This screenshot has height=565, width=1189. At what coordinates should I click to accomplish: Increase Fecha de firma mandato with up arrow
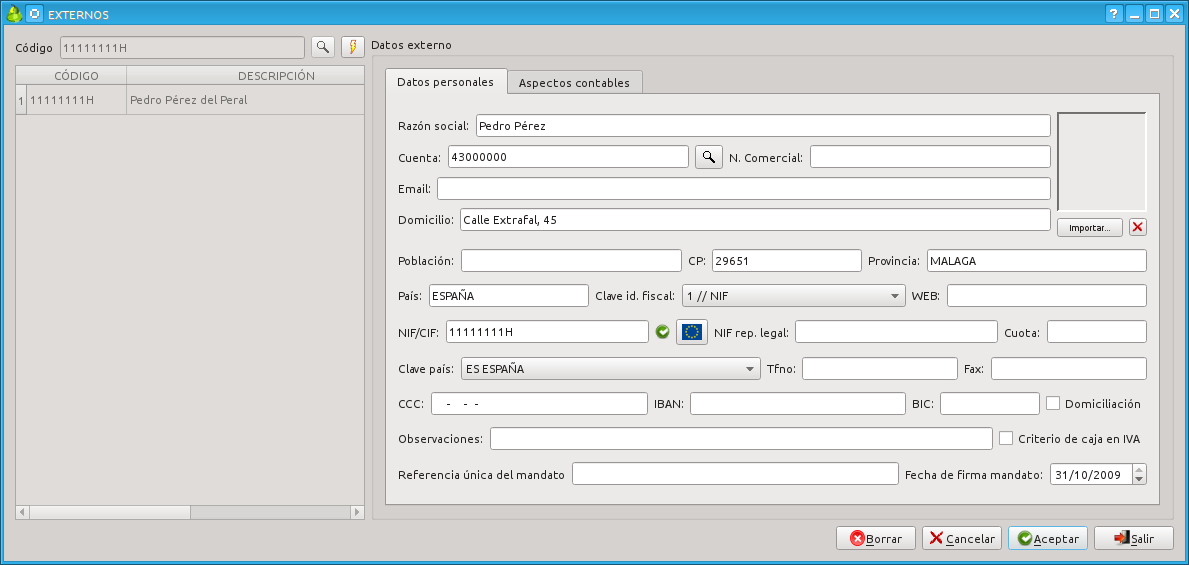pyautogui.click(x=1139, y=470)
